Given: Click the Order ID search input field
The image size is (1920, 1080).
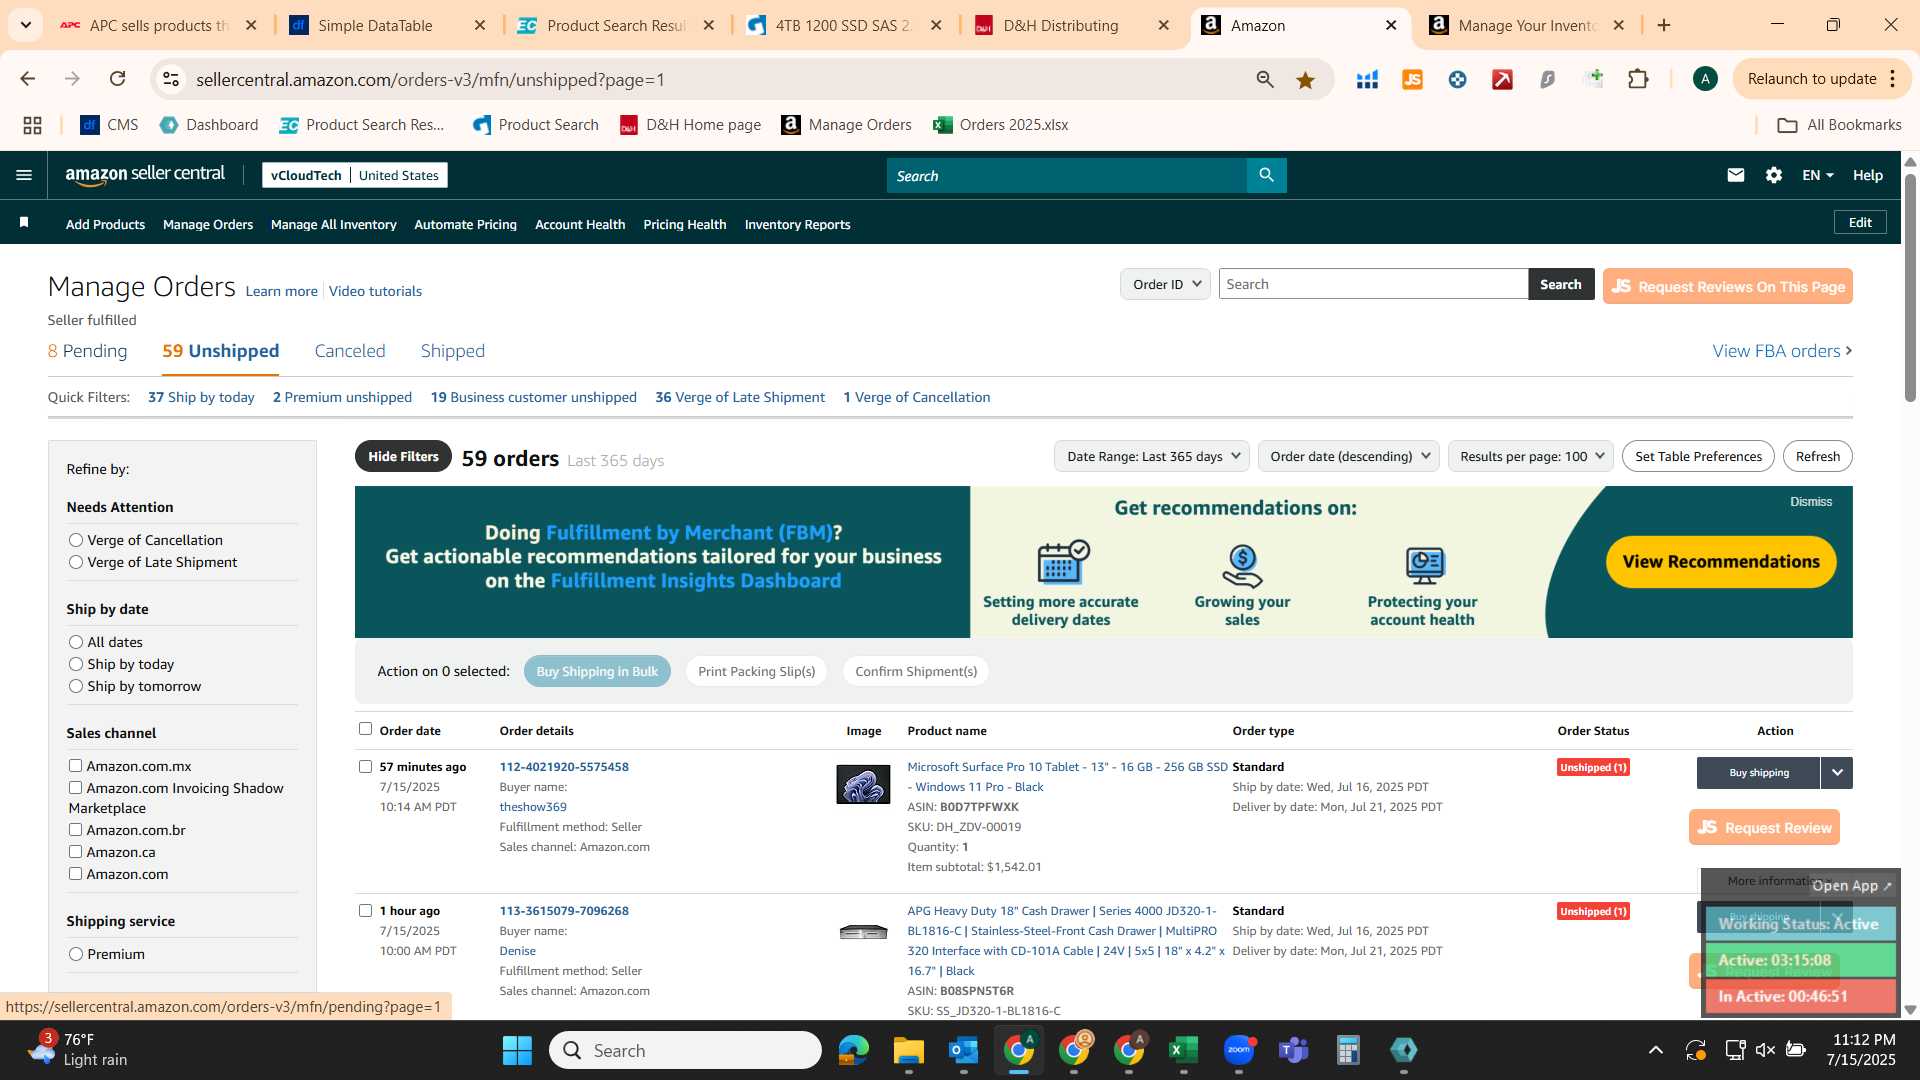Looking at the screenshot, I should [x=1373, y=284].
